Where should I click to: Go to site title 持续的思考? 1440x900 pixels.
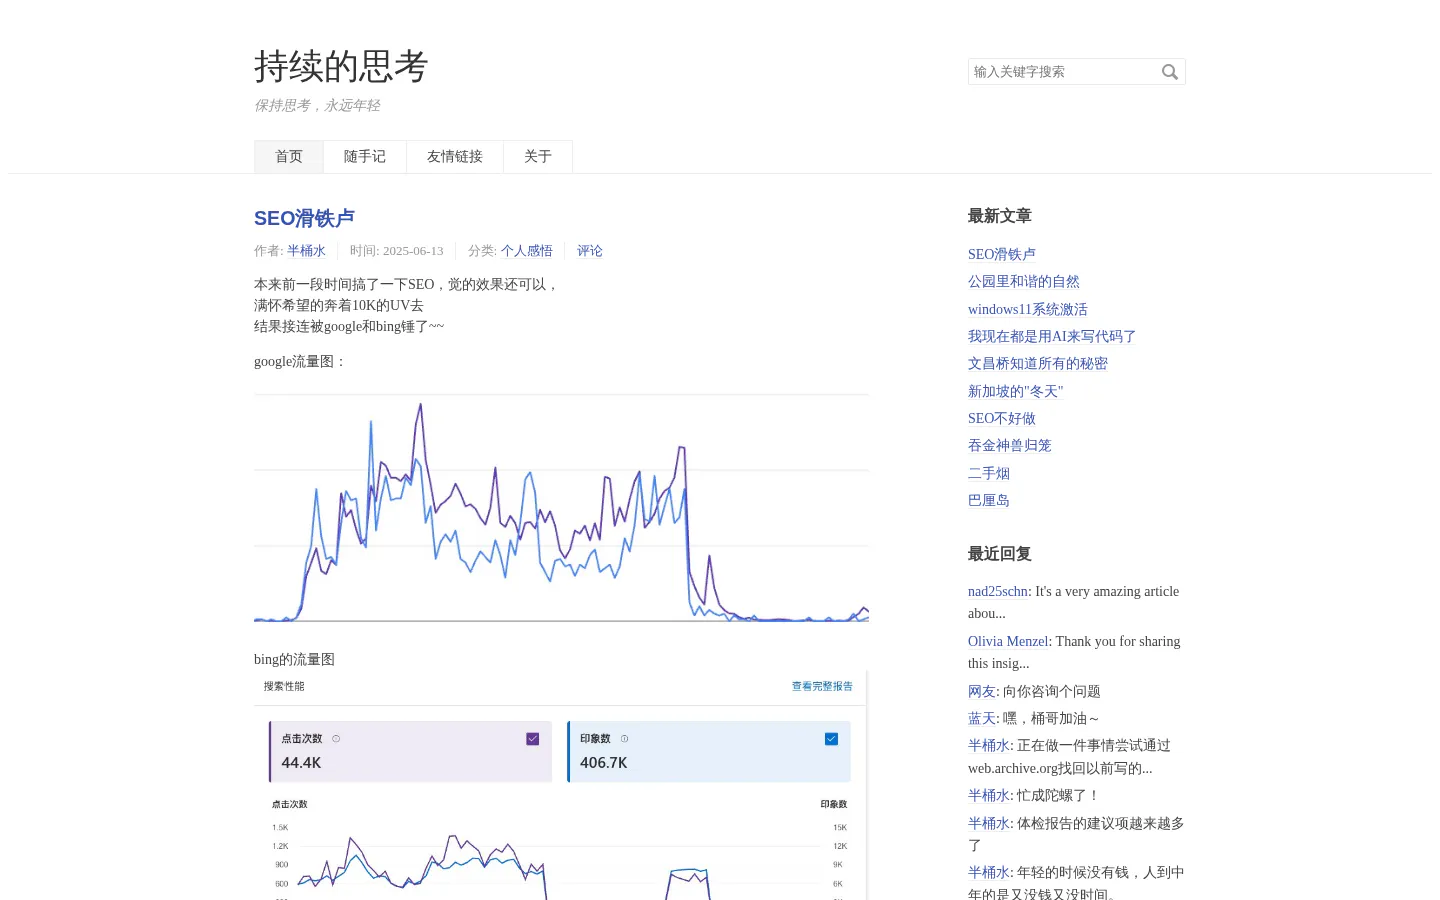(341, 67)
